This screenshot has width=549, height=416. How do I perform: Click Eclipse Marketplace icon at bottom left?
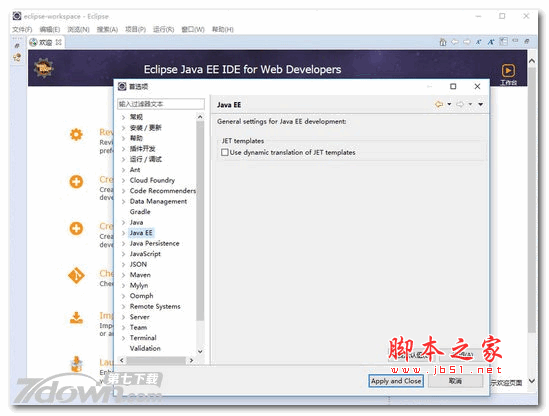[x=76, y=364]
